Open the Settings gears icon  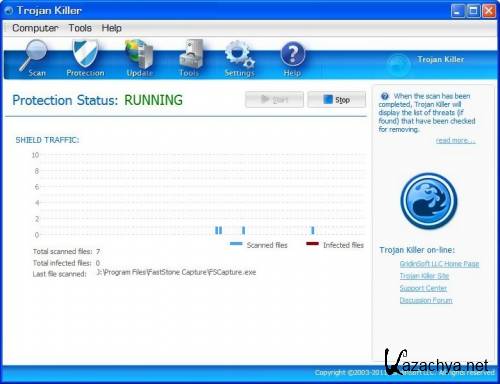[x=240, y=54]
